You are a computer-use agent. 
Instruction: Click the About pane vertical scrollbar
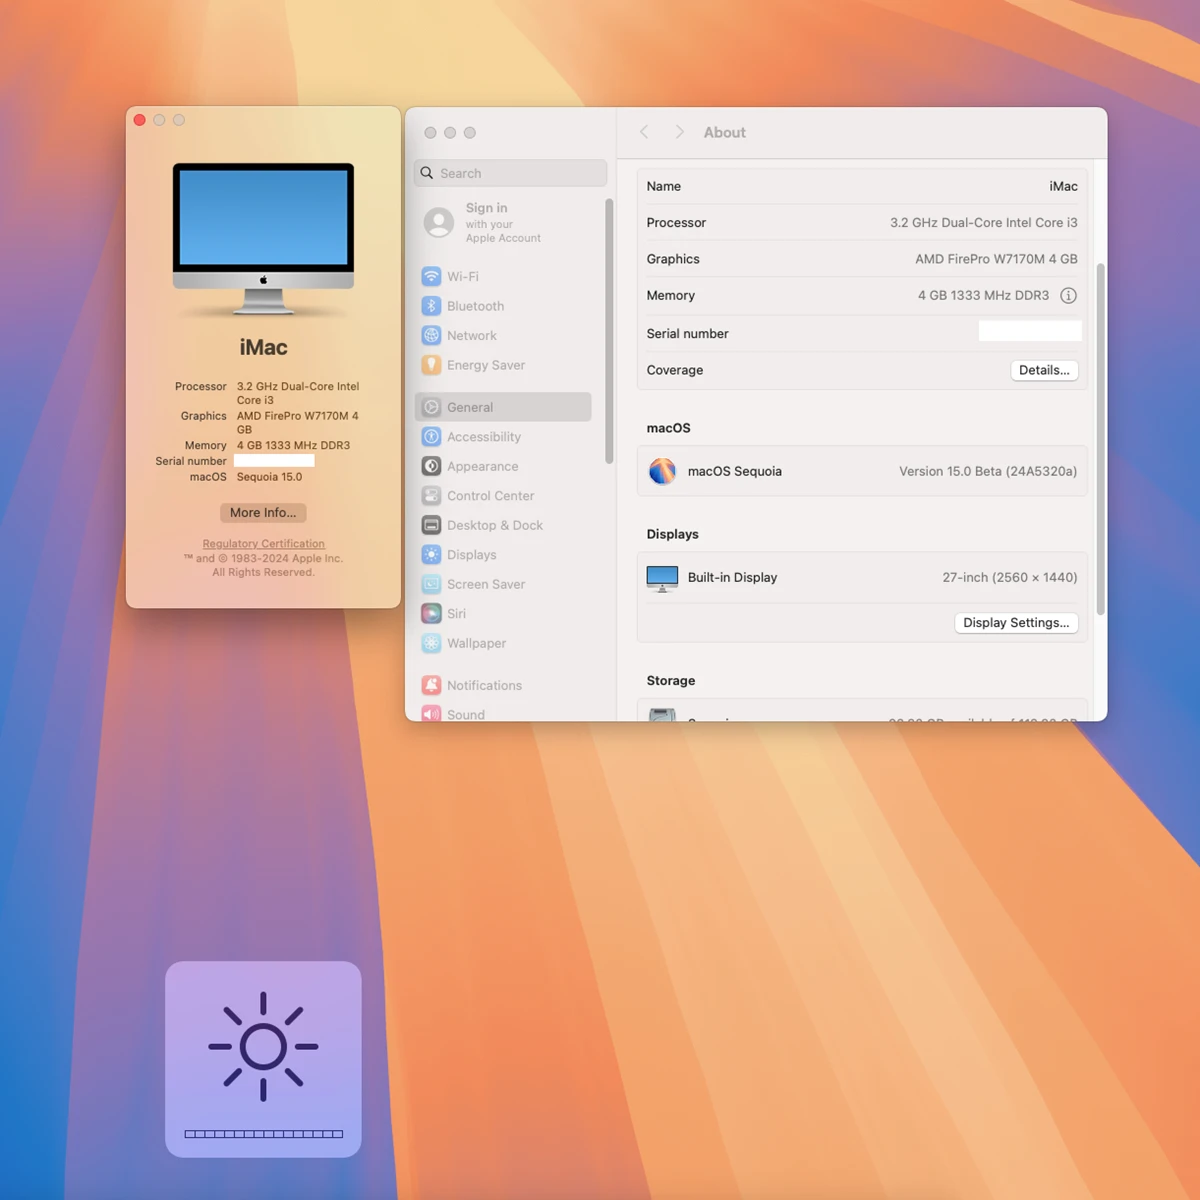pyautogui.click(x=1100, y=440)
